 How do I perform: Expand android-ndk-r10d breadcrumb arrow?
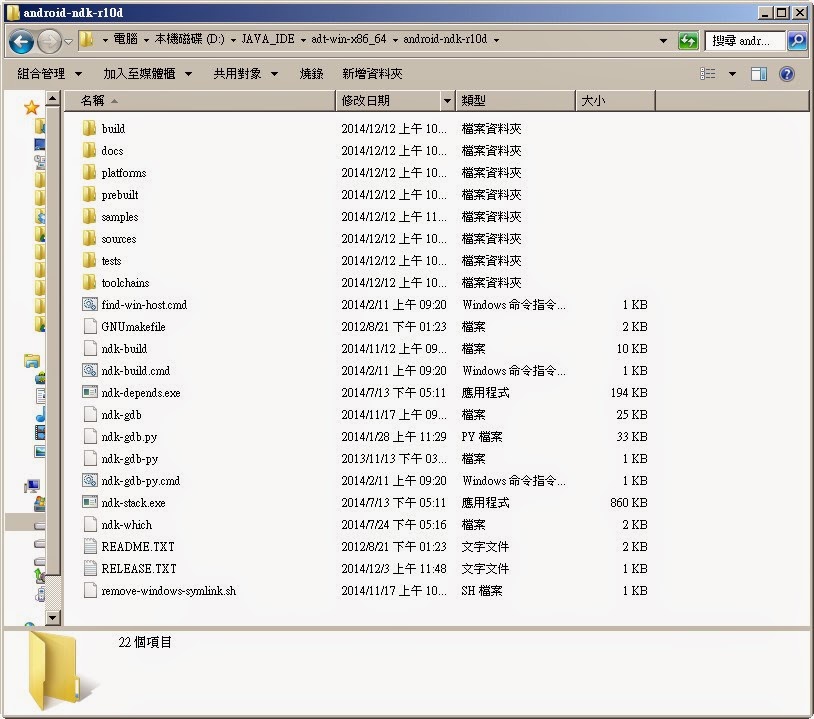pos(496,40)
